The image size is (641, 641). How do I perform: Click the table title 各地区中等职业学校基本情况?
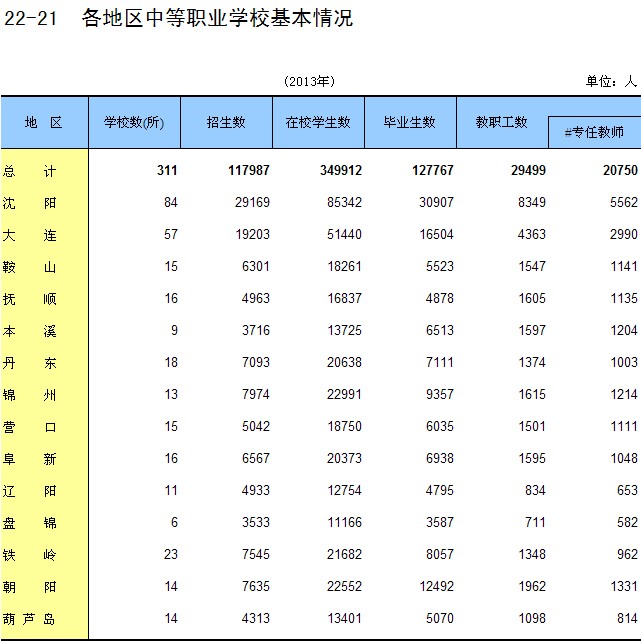(217, 18)
